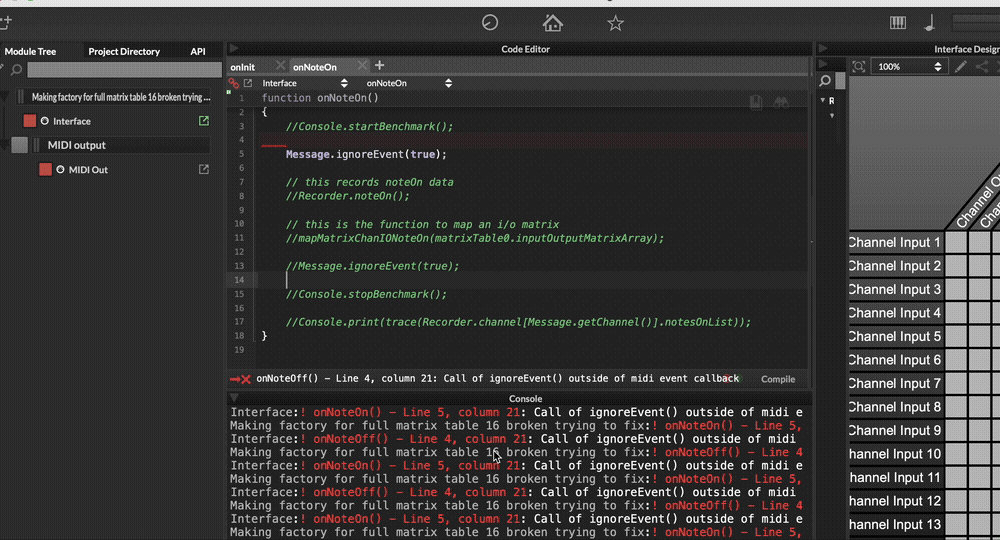1000x540 pixels.
Task: Open the Interface processor dropdown
Action: click(x=305, y=83)
